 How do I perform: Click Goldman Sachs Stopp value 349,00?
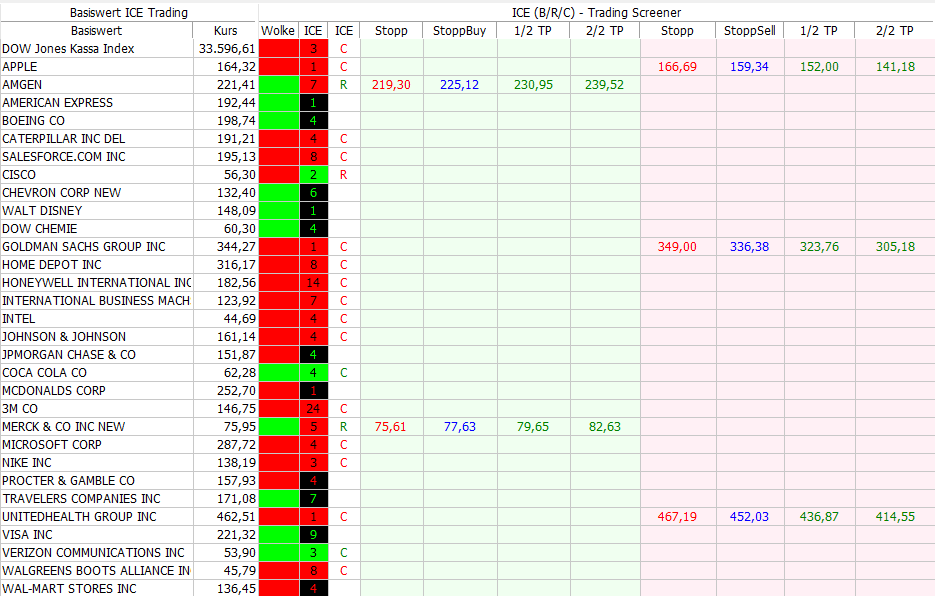pyautogui.click(x=677, y=246)
